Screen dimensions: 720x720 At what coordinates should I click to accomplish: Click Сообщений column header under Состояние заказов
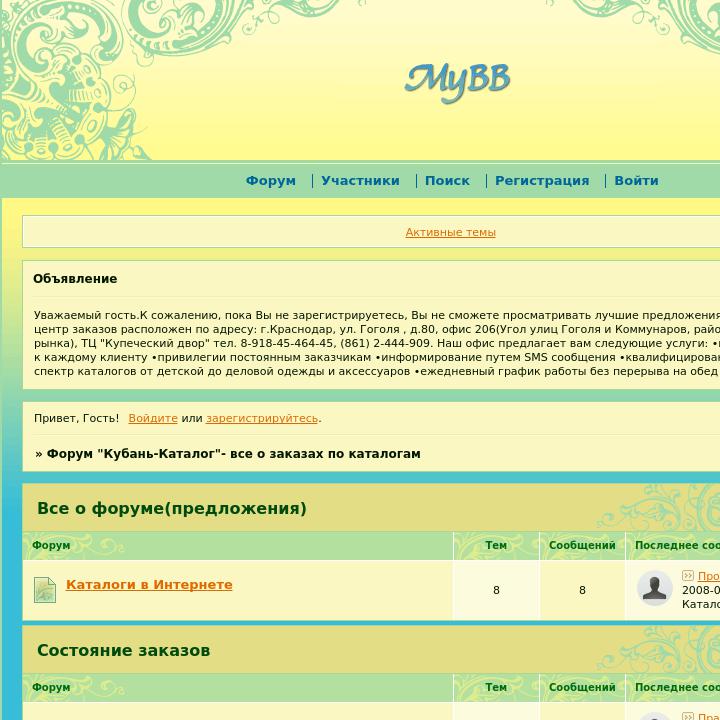[x=582, y=687]
